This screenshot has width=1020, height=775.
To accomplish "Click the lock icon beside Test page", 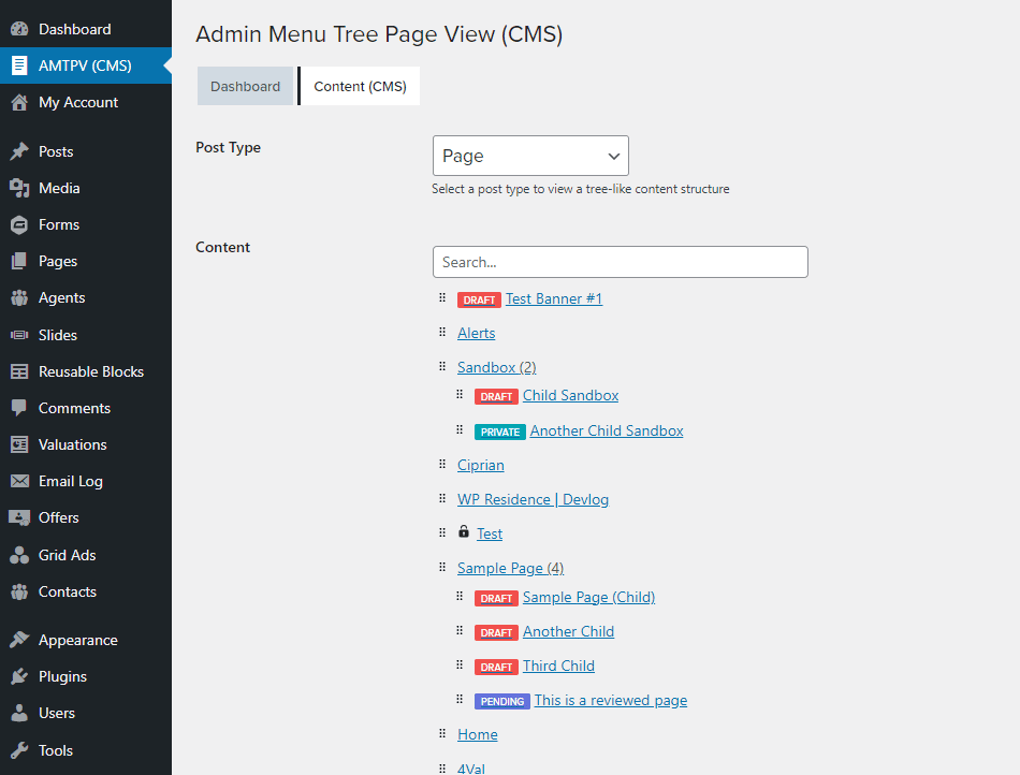I will click(463, 533).
